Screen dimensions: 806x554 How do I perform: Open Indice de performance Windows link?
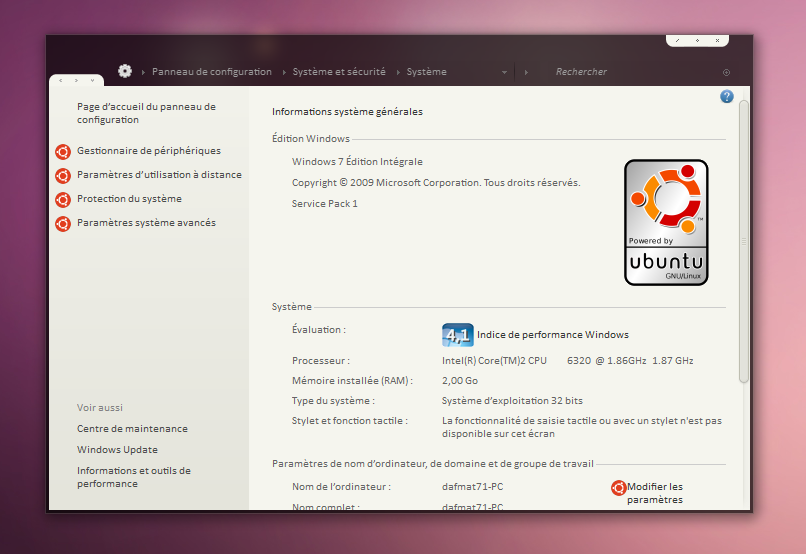553,335
